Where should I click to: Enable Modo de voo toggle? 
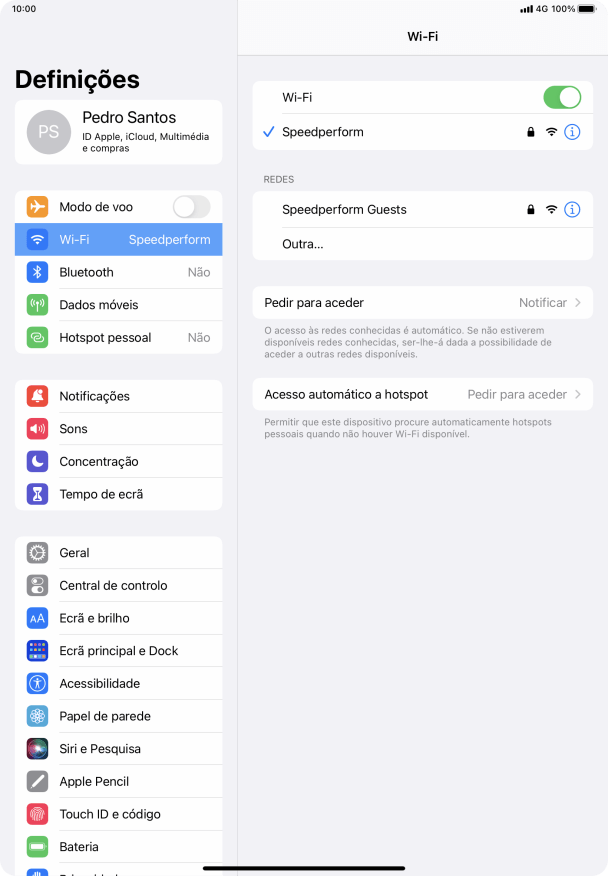pyautogui.click(x=192, y=207)
